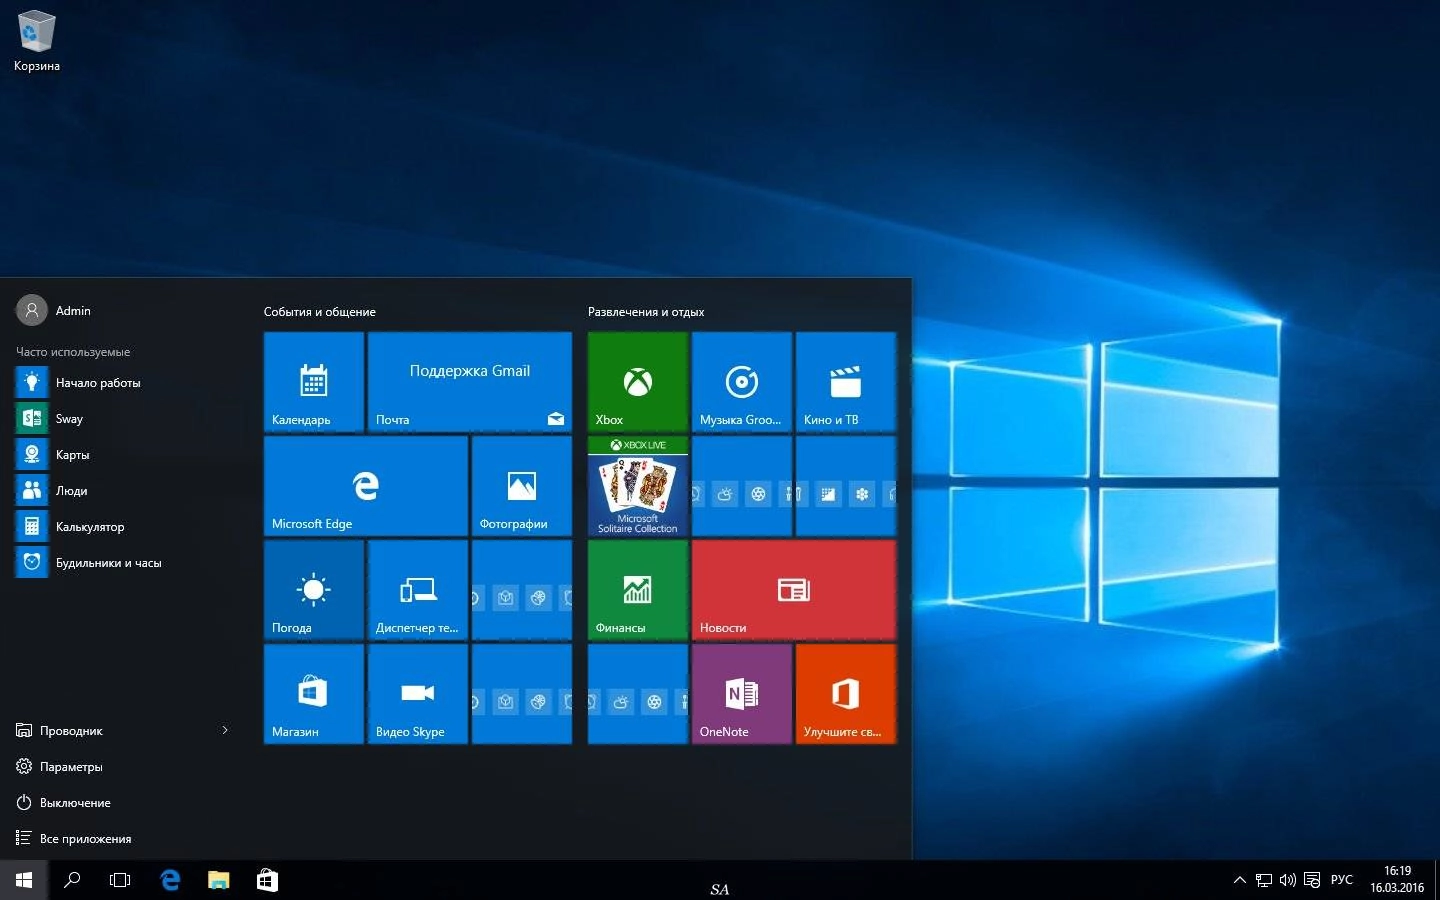Click the Развлечения и отдых group header
The image size is (1440, 900).
pyautogui.click(x=646, y=312)
